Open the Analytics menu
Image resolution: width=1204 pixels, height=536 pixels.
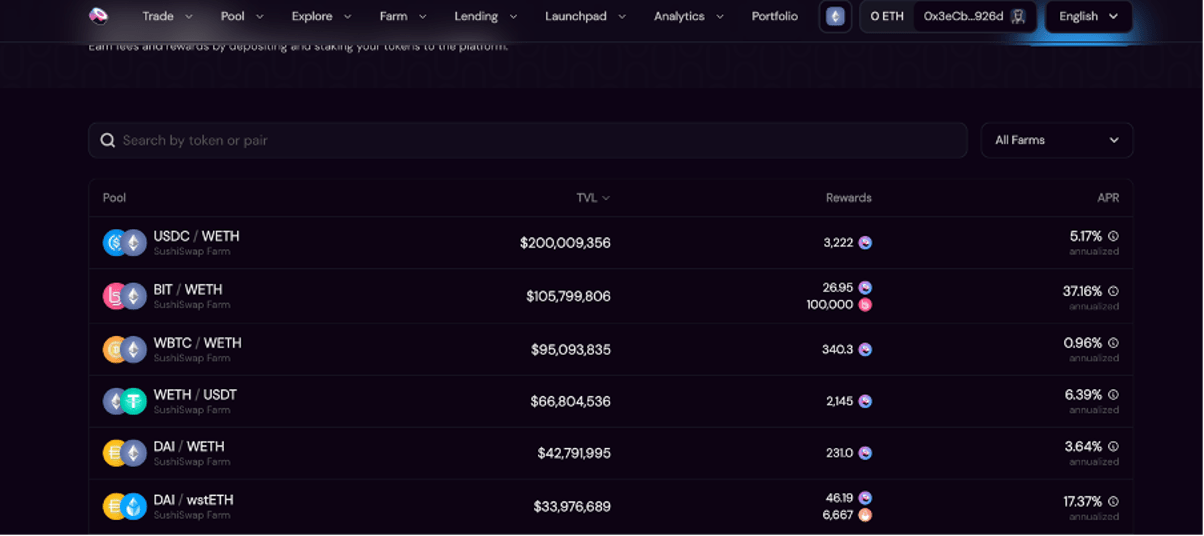coord(688,16)
